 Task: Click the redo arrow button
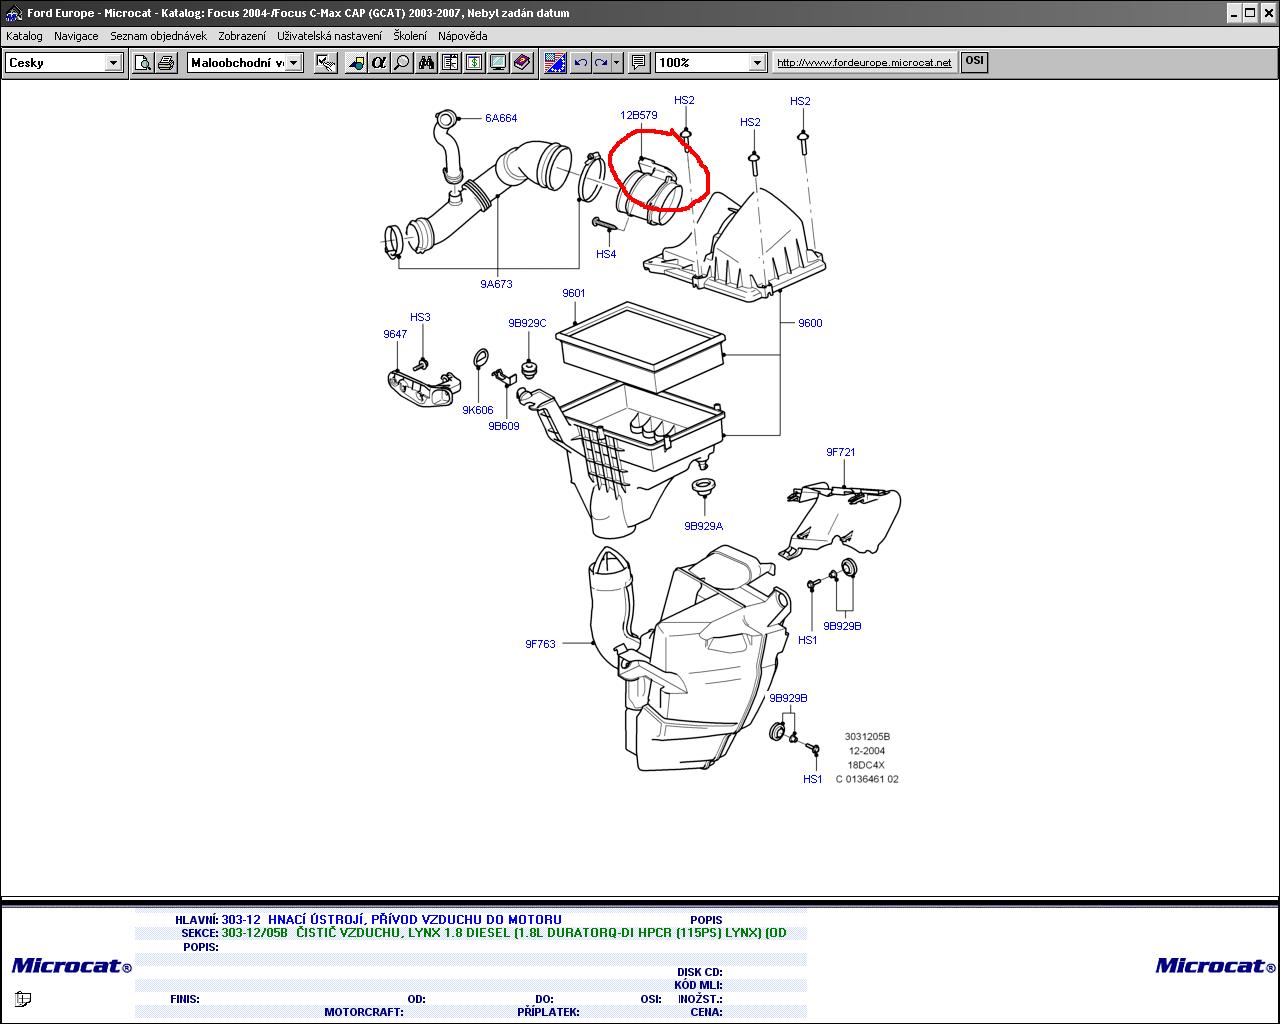[601, 63]
